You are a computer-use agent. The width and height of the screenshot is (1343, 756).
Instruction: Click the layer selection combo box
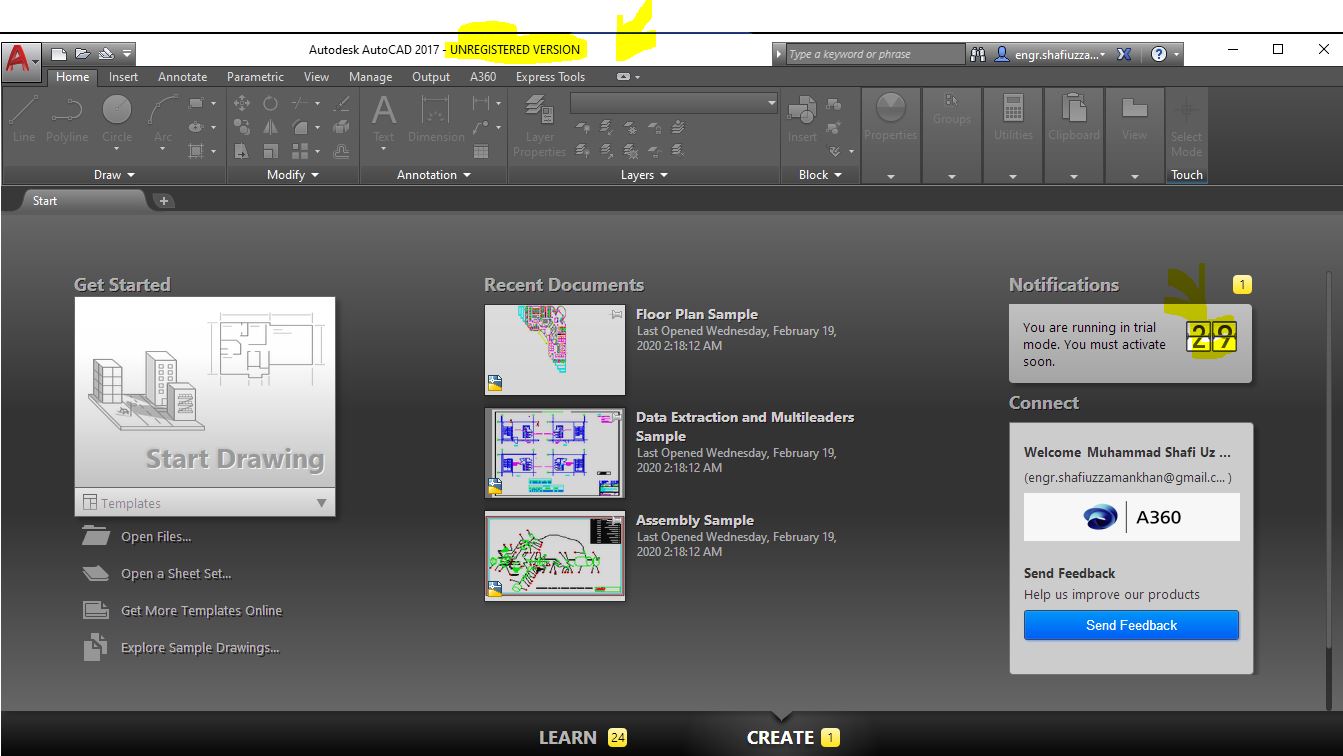pos(672,101)
